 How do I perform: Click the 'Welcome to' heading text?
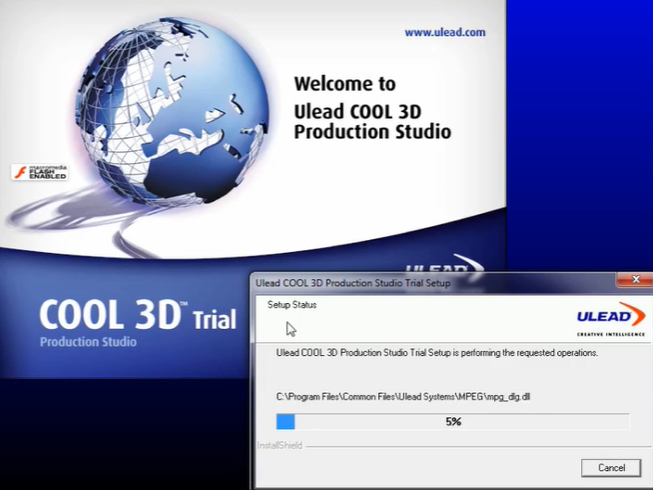(x=345, y=84)
